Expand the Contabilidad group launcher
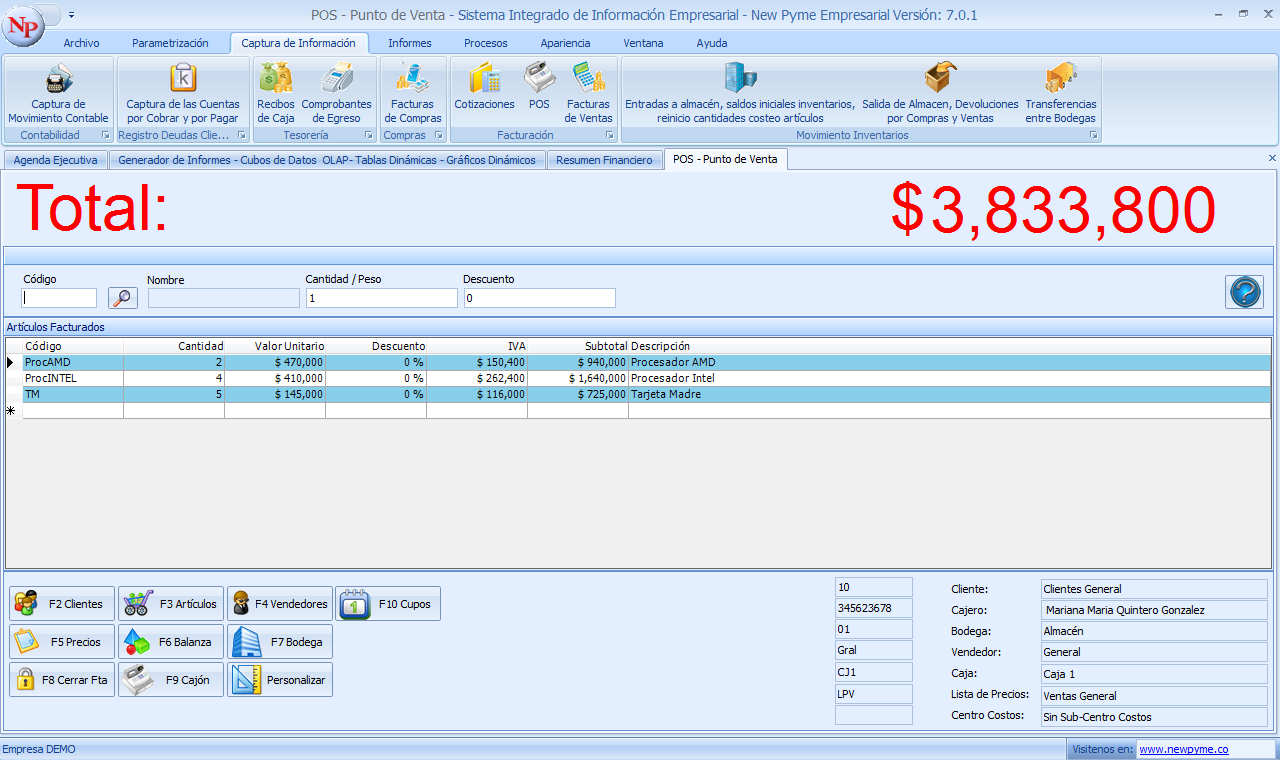Viewport: 1280px width, 760px height. 106,135
